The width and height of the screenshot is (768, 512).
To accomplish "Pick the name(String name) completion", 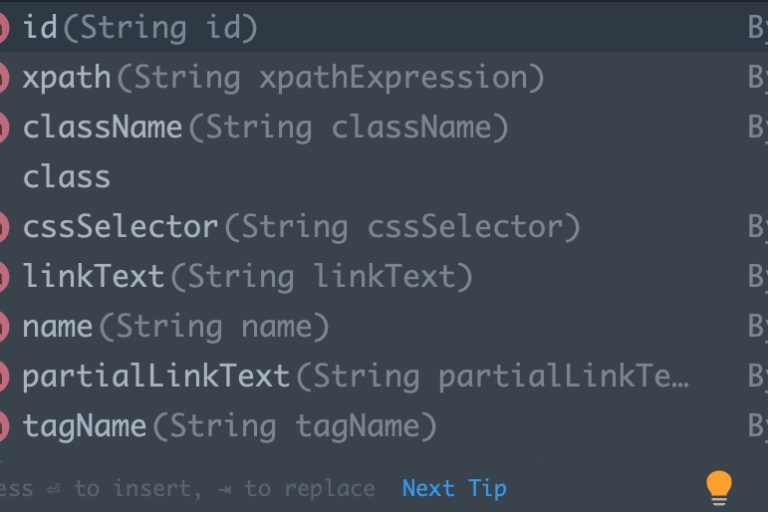I will click(x=176, y=327).
